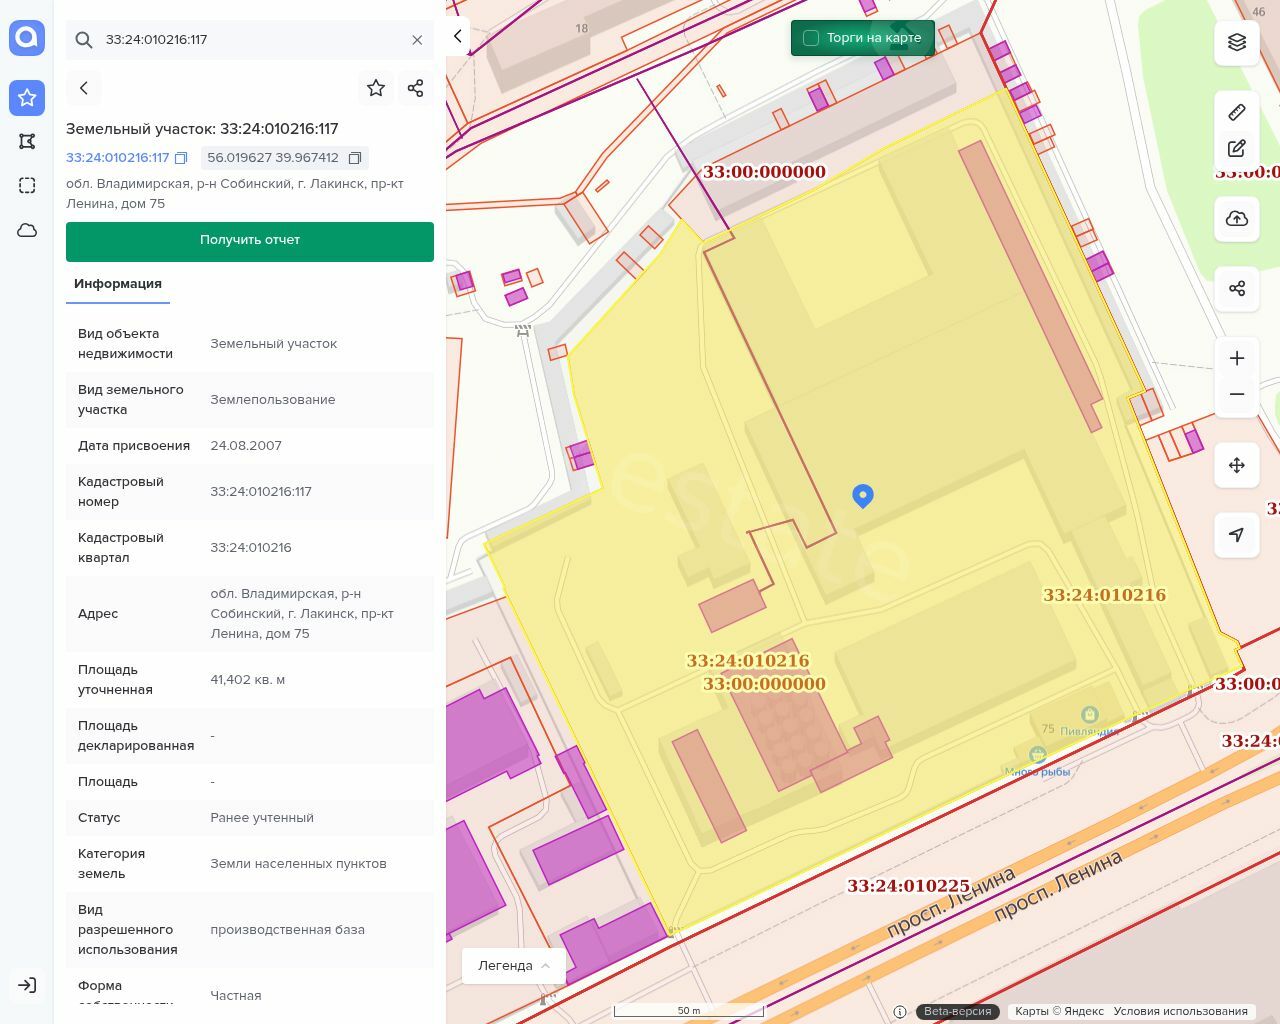Go back from the plot details
Image resolution: width=1280 pixels, height=1024 pixels.
click(x=84, y=88)
